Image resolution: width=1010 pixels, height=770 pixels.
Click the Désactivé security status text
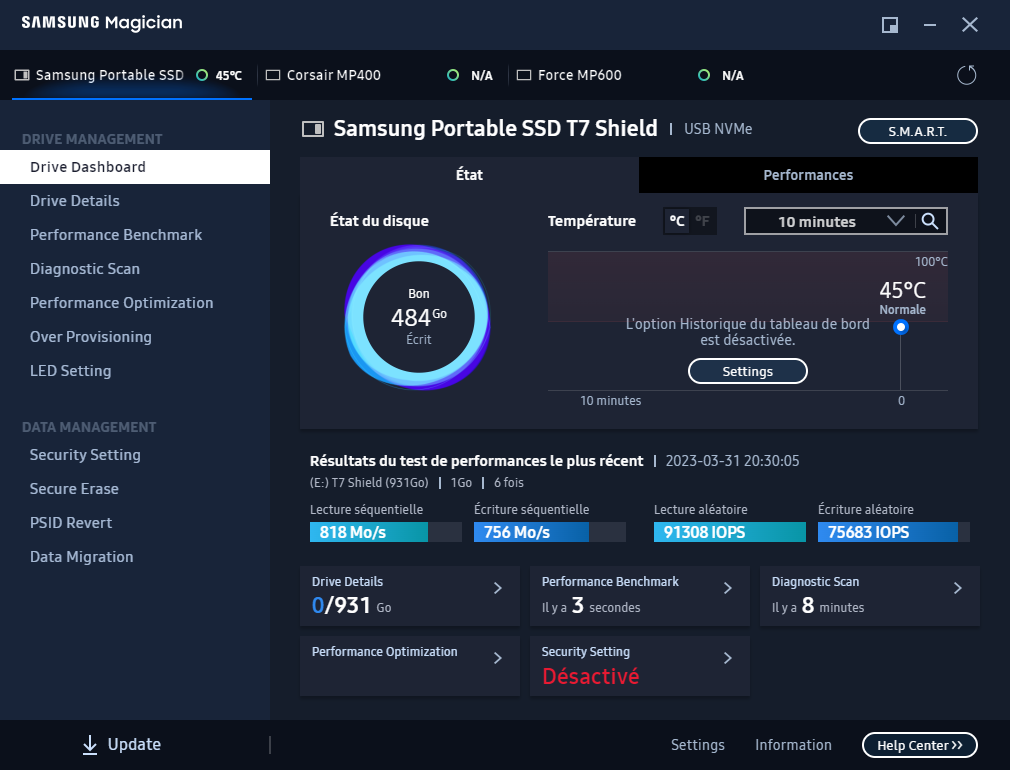tap(591, 677)
